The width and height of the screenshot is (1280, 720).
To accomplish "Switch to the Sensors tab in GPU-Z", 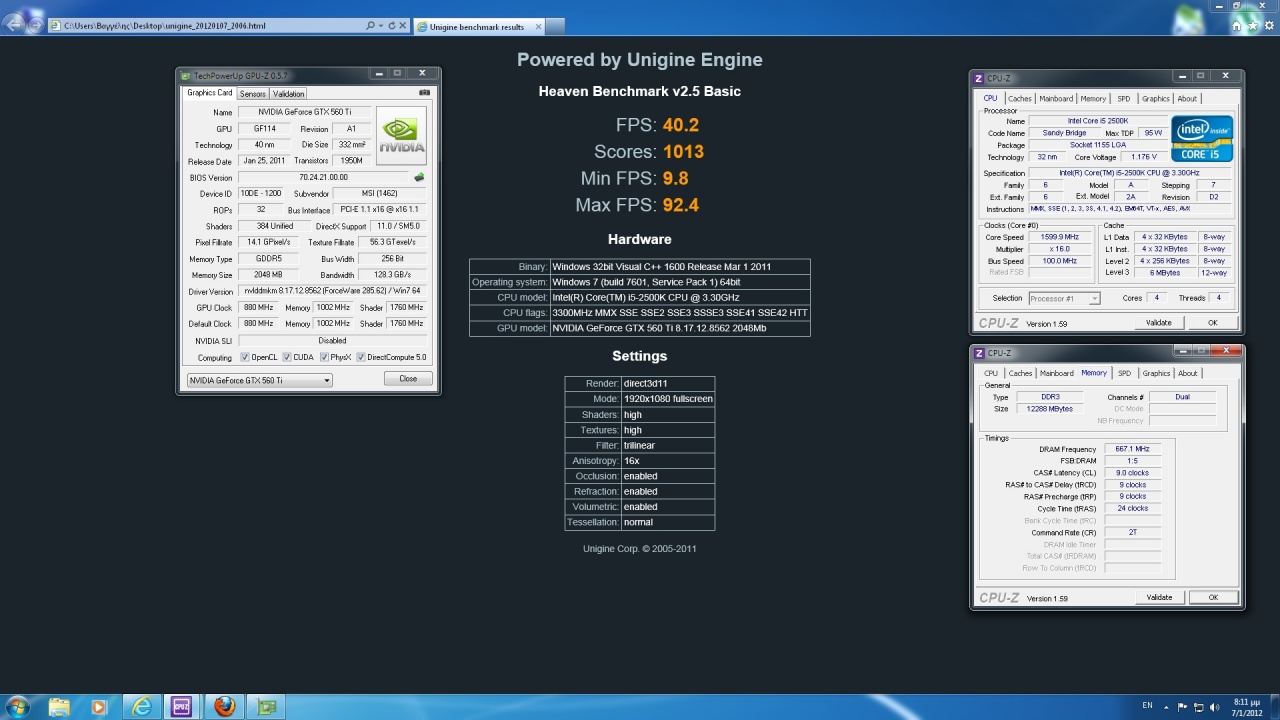I will [x=252, y=94].
